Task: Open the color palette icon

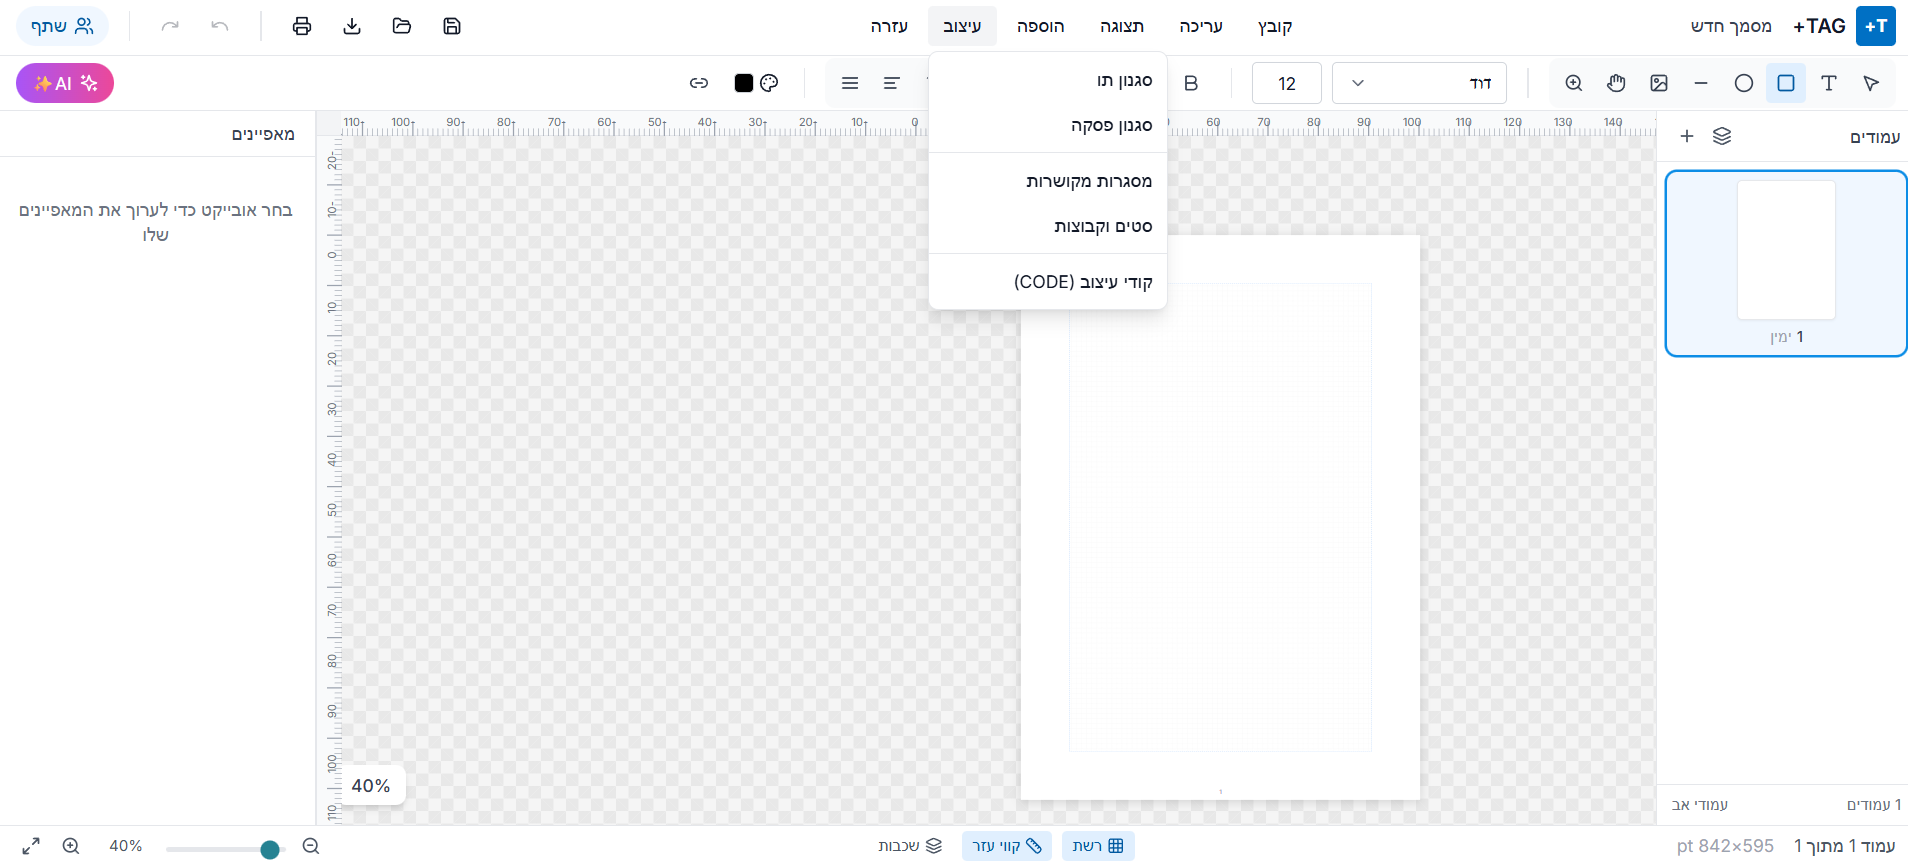Action: 769,83
